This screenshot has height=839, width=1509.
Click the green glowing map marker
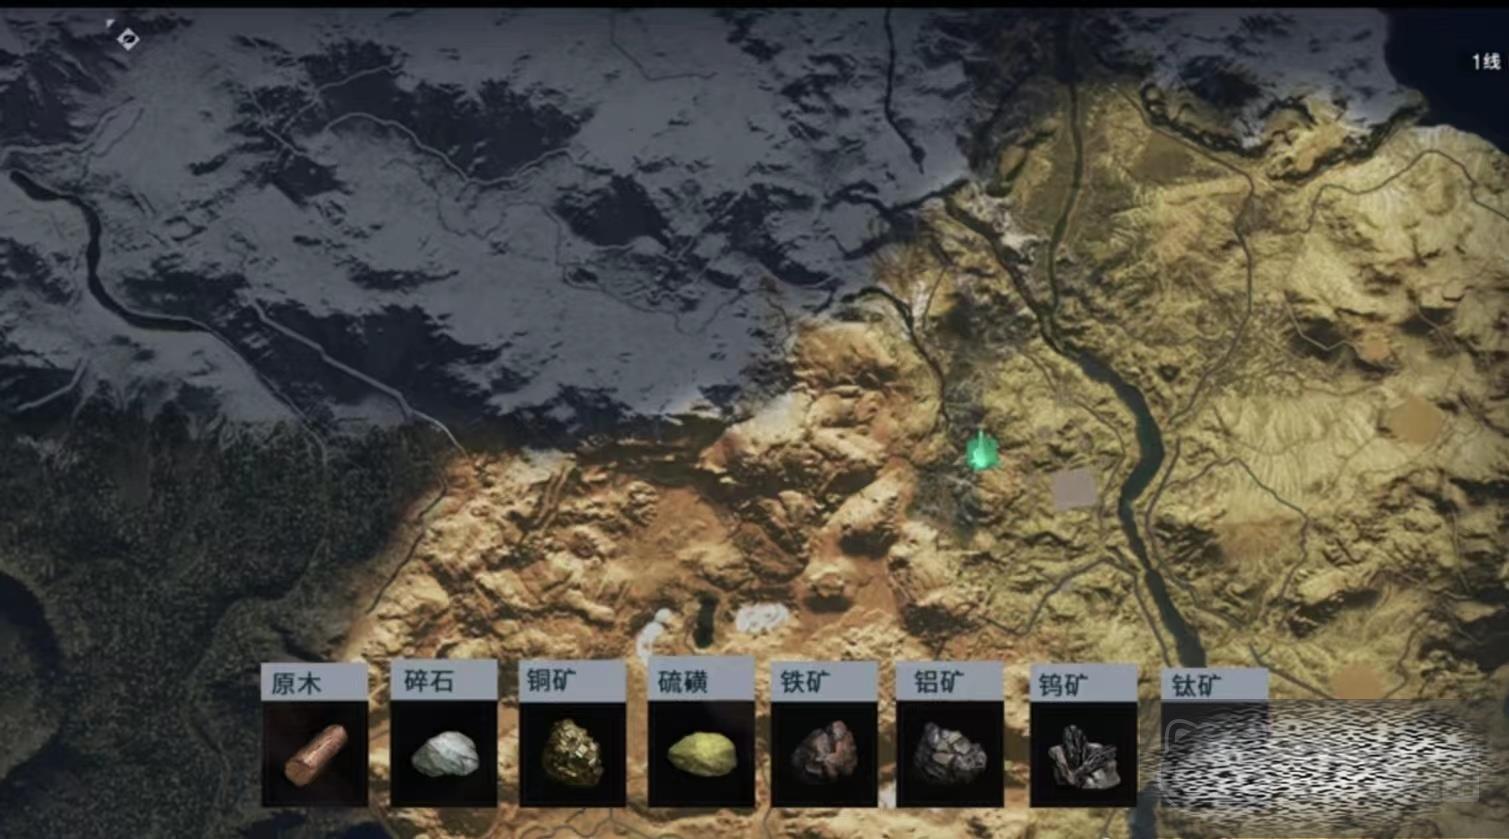981,451
